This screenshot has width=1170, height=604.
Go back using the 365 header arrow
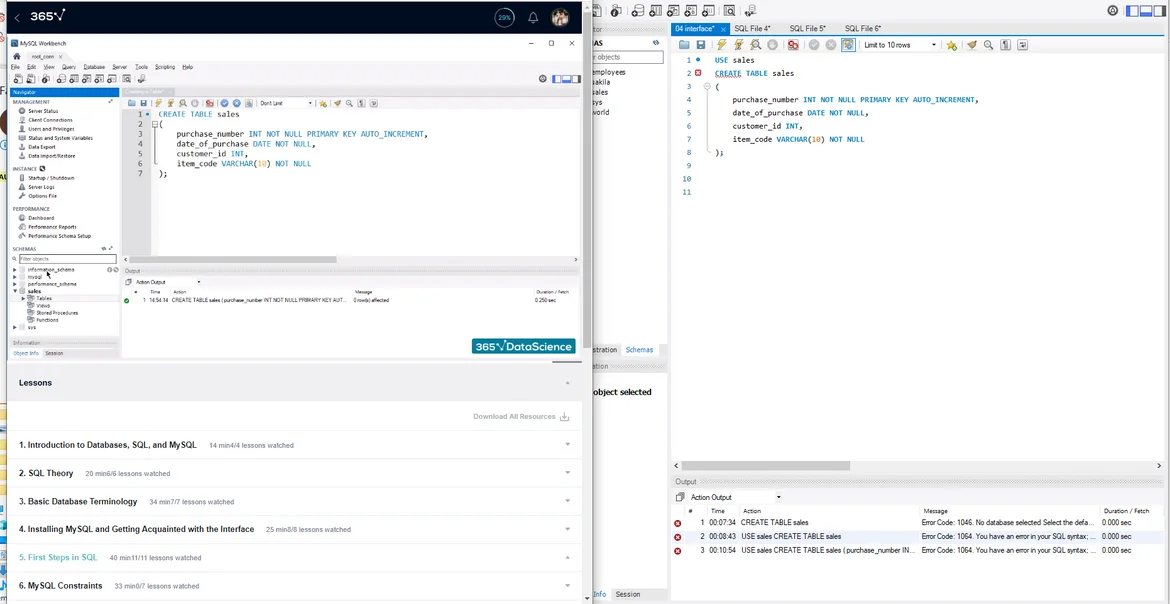(x=17, y=17)
